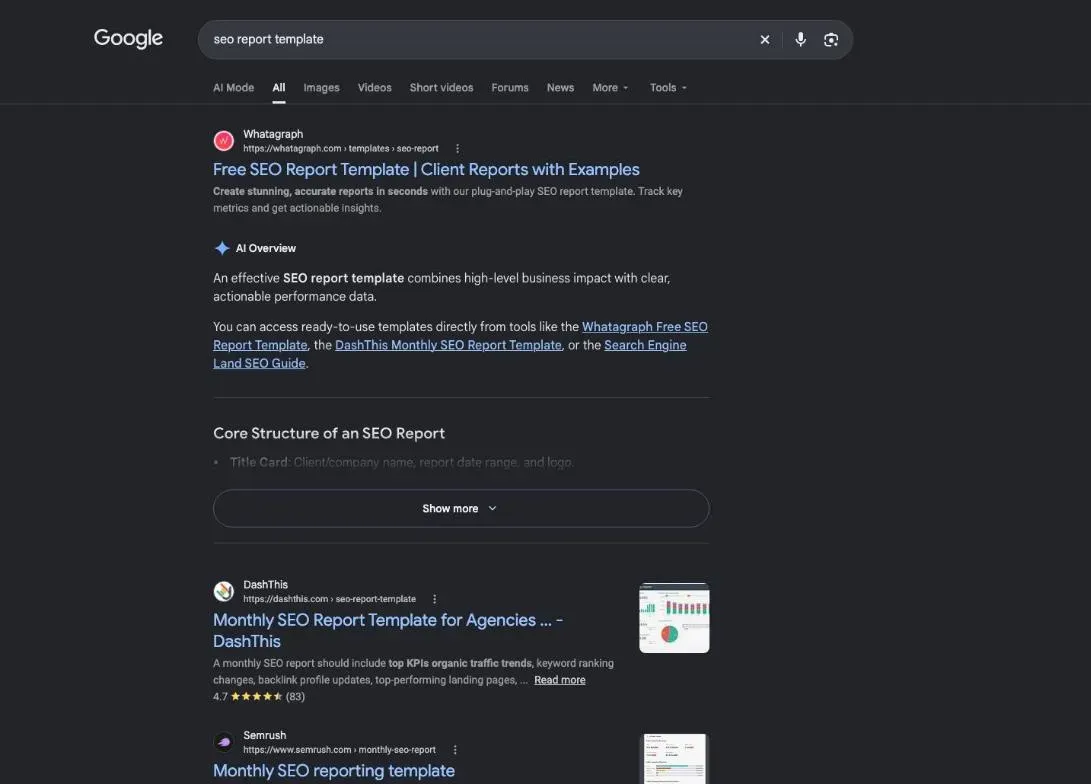Screen dimensions: 1091x784
Task: Select the All results tab
Action: pos(278,88)
